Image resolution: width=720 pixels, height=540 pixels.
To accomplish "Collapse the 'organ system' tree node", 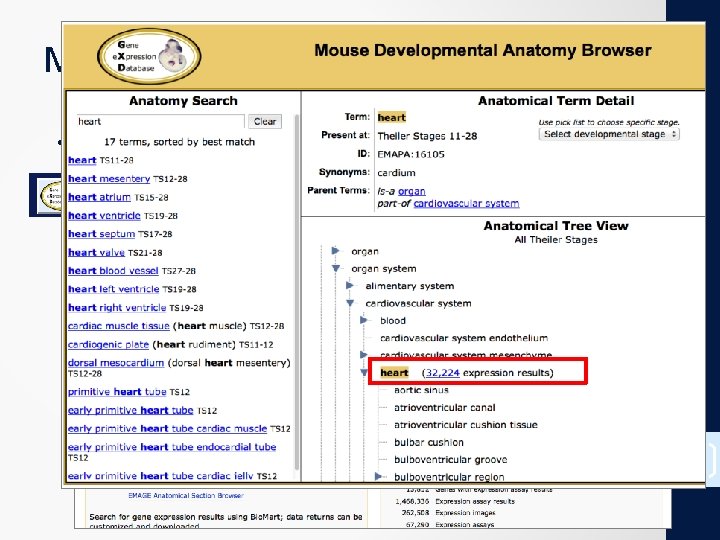I will click(x=336, y=268).
